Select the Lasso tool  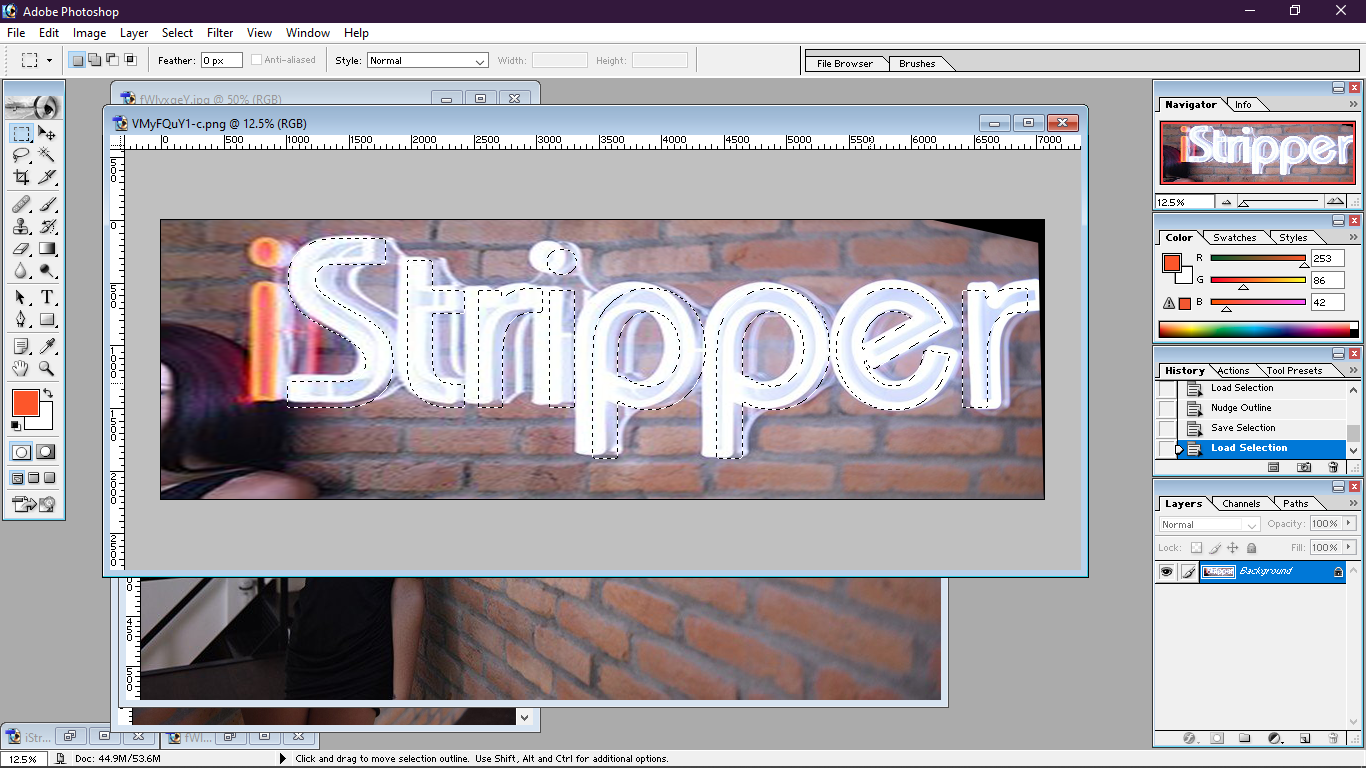click(x=21, y=156)
